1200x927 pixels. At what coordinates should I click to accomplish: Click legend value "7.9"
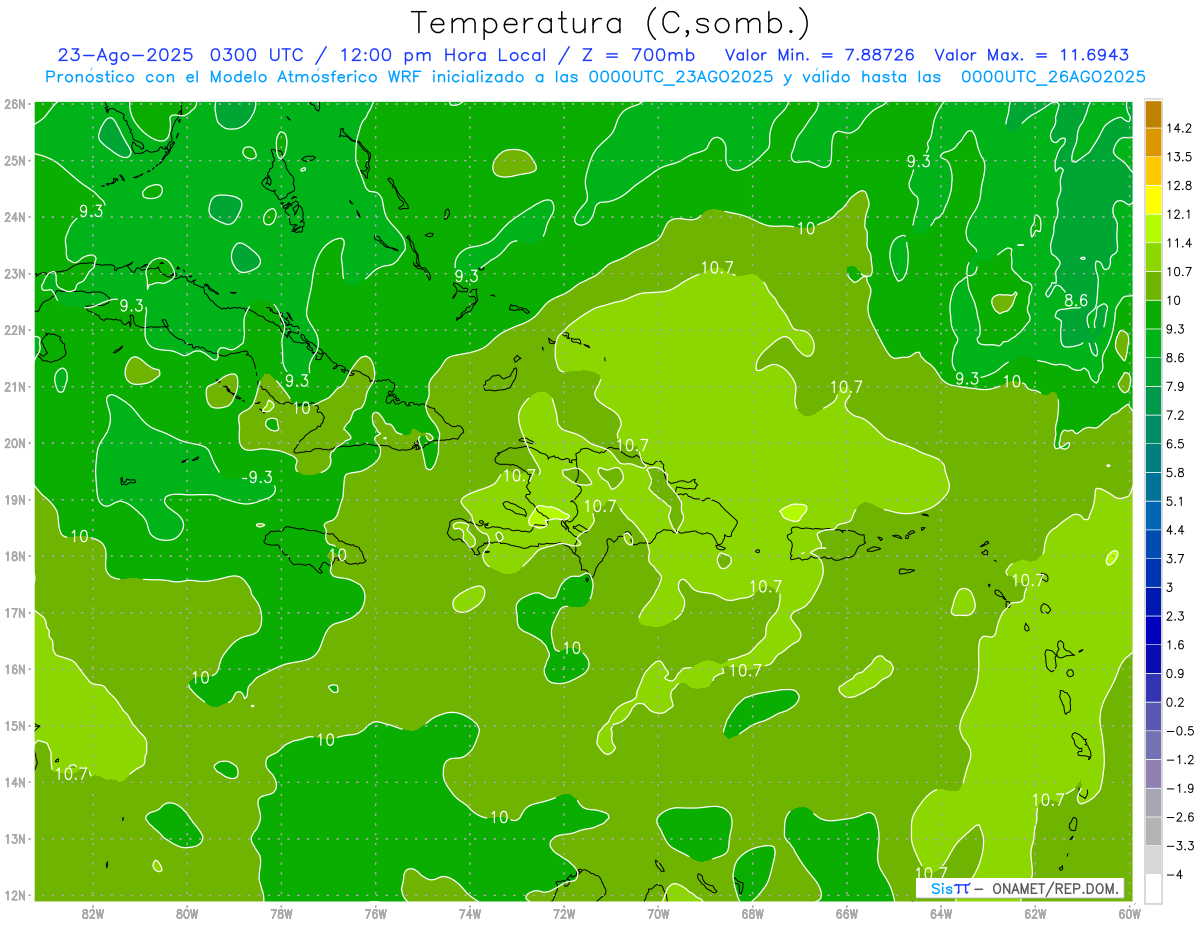click(x=1175, y=386)
